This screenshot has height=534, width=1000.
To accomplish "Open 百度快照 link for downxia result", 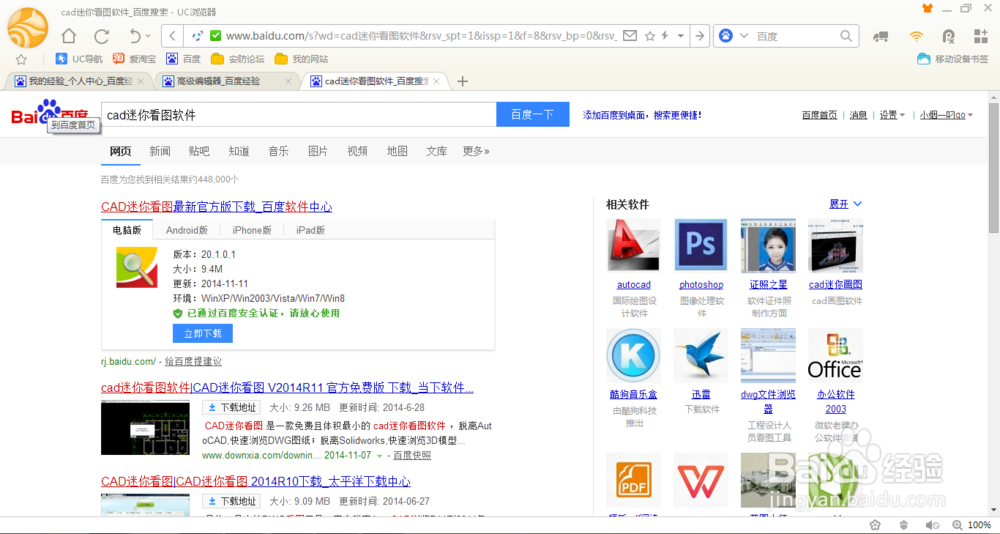I will point(412,456).
